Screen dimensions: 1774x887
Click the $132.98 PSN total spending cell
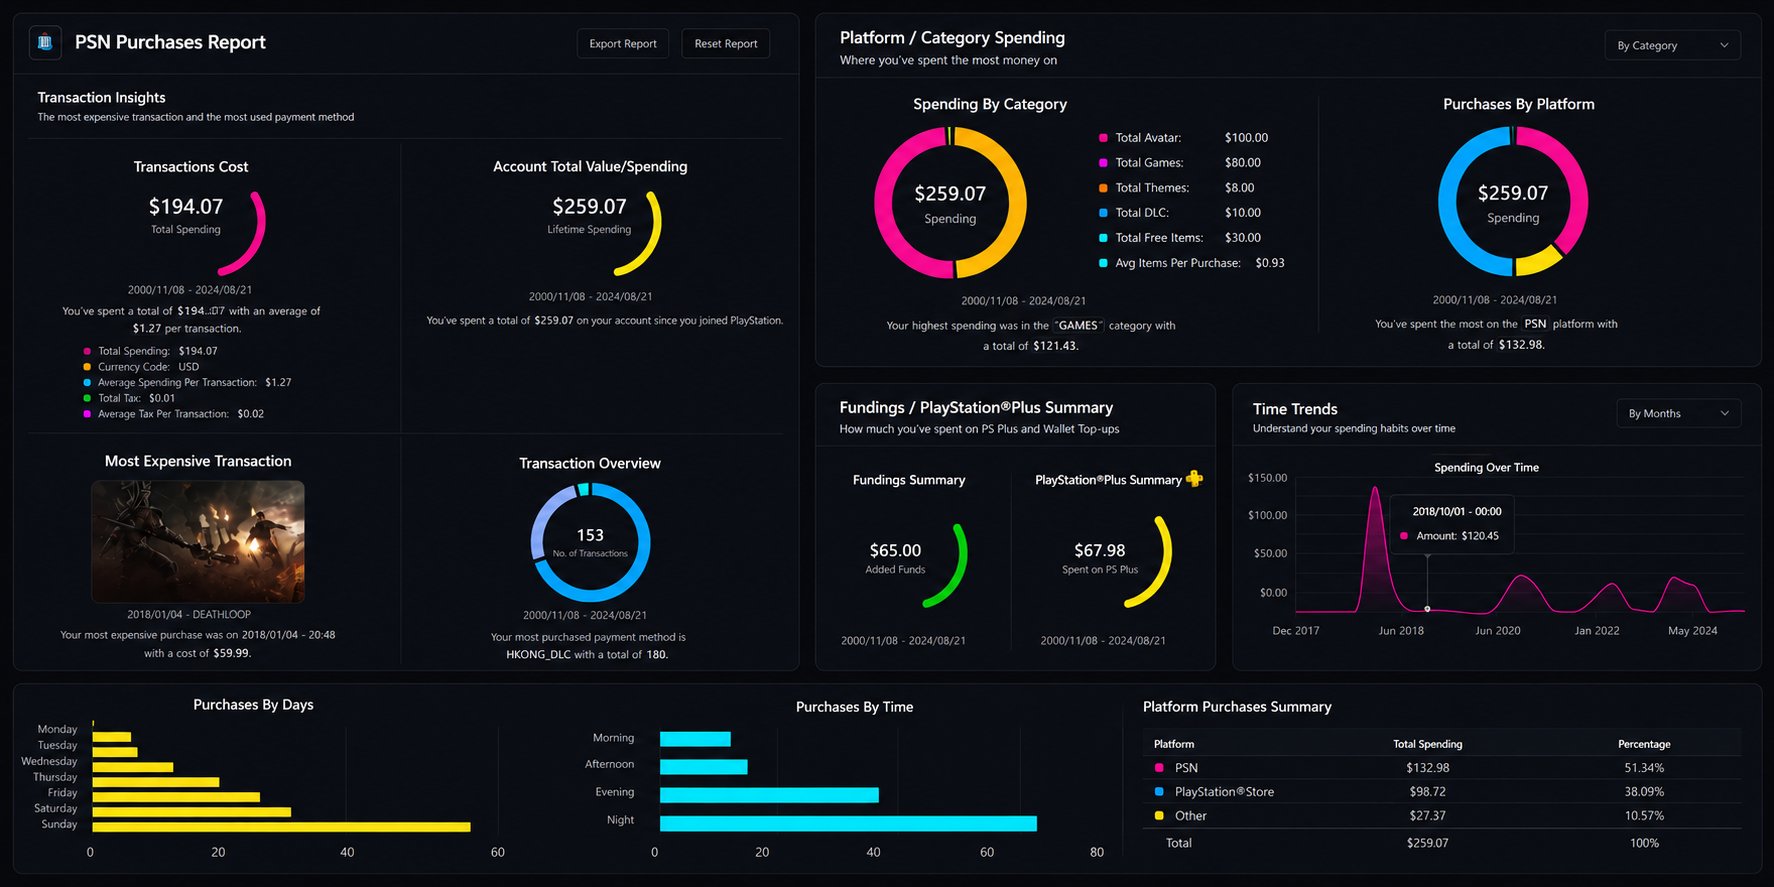pos(1427,768)
